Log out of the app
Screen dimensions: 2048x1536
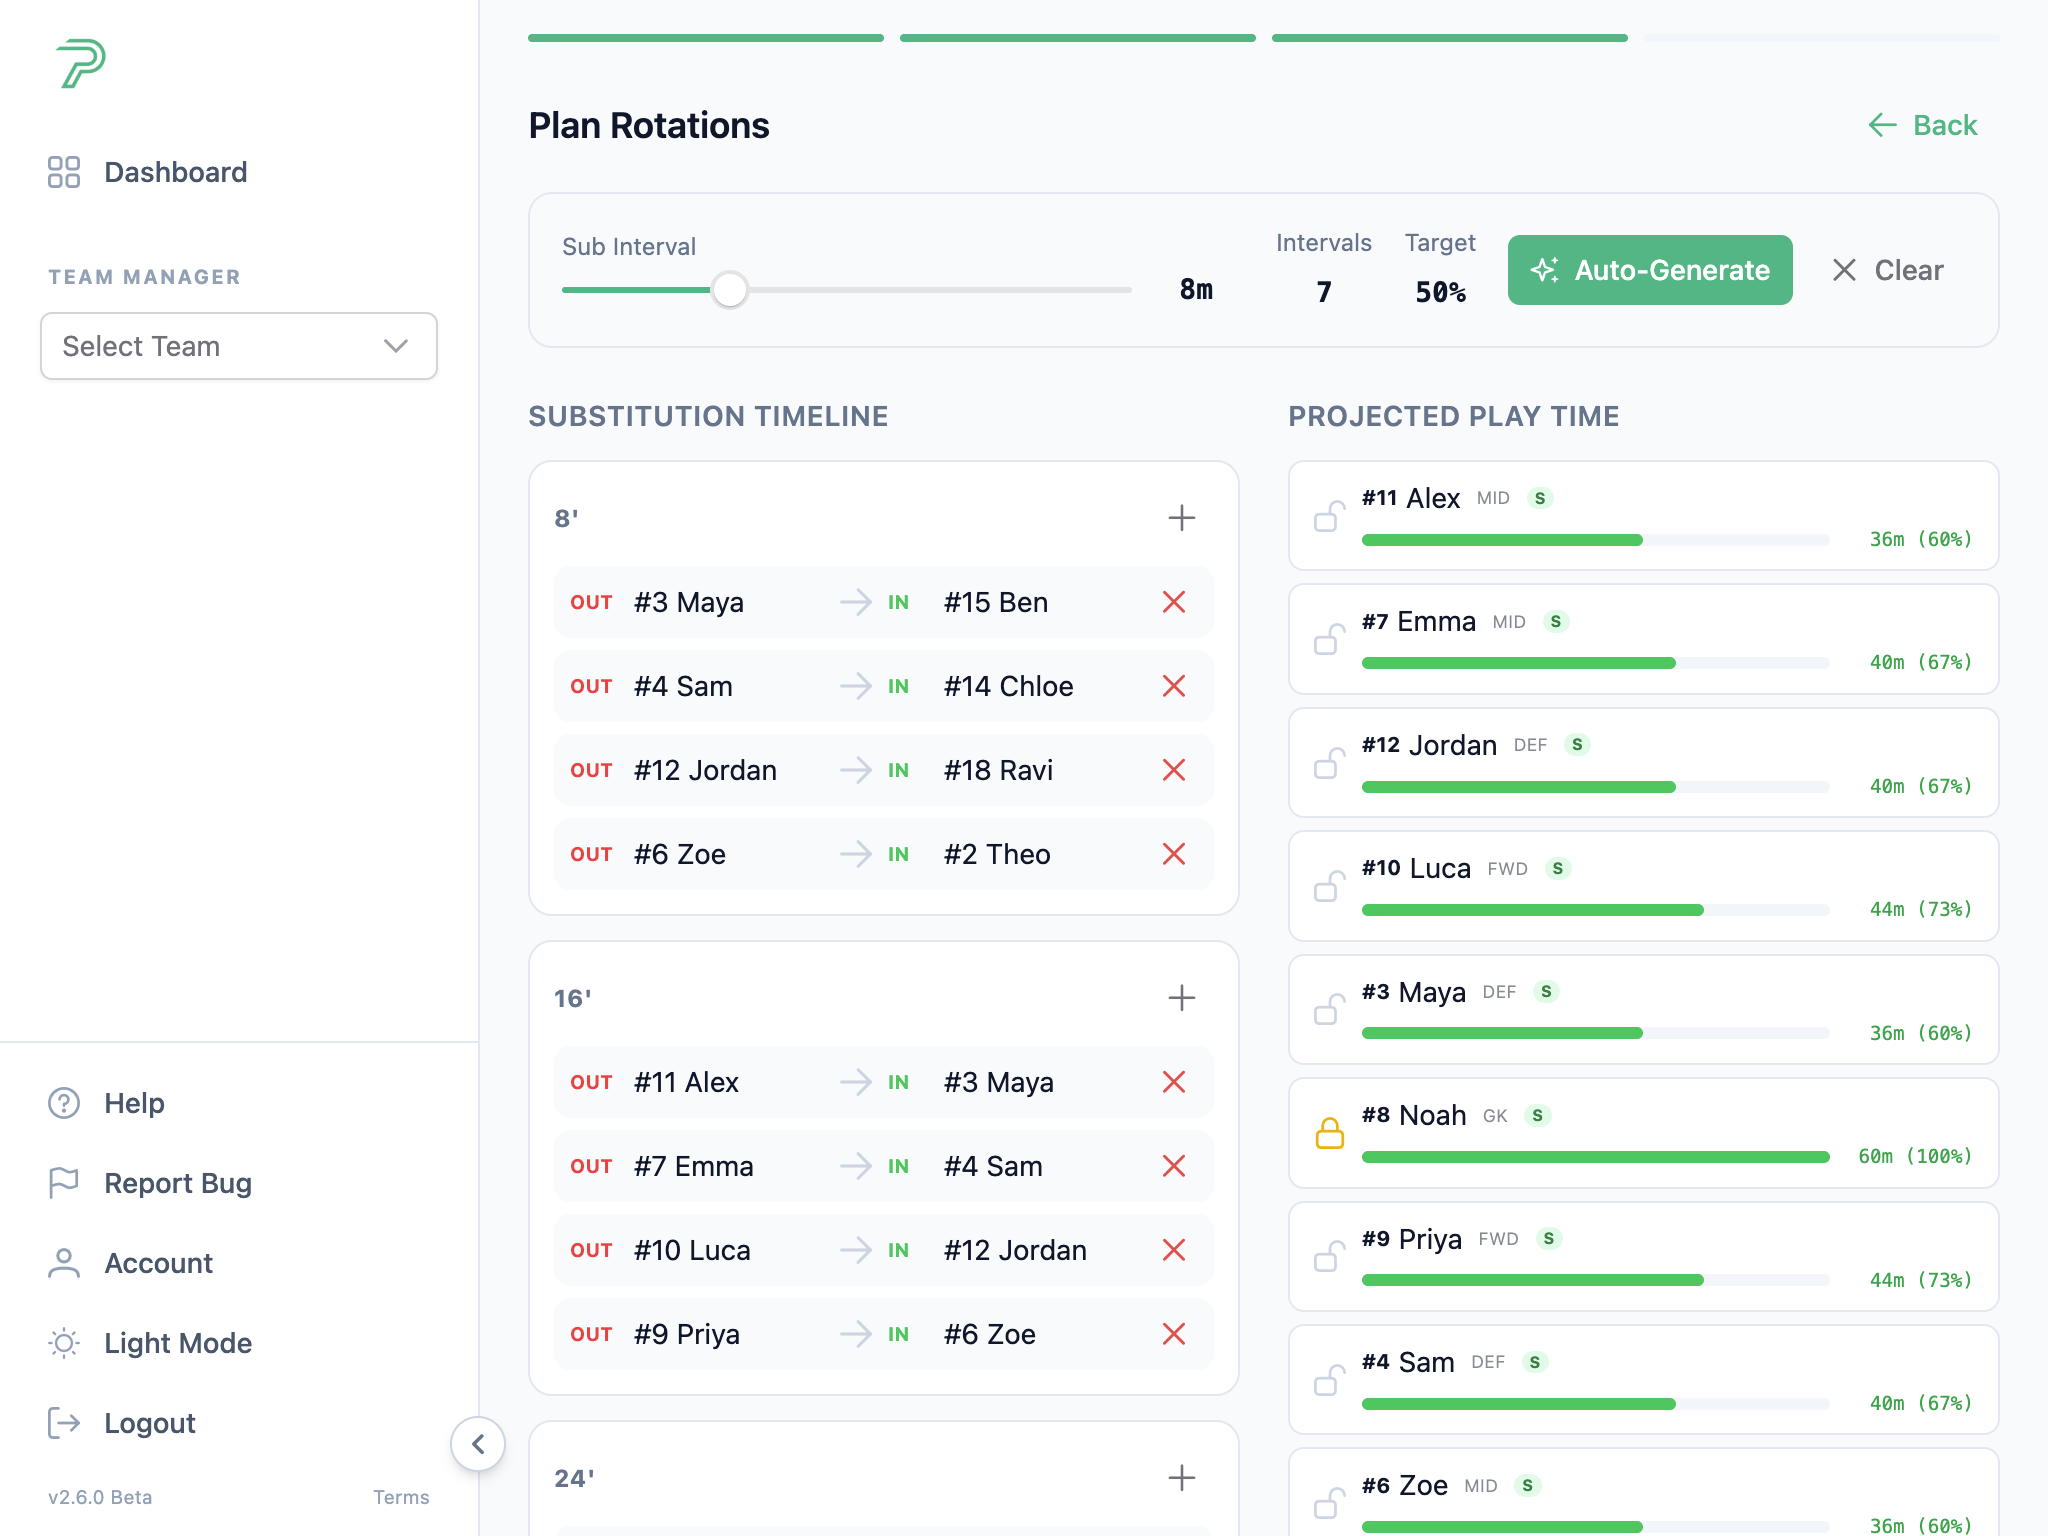tap(122, 1423)
